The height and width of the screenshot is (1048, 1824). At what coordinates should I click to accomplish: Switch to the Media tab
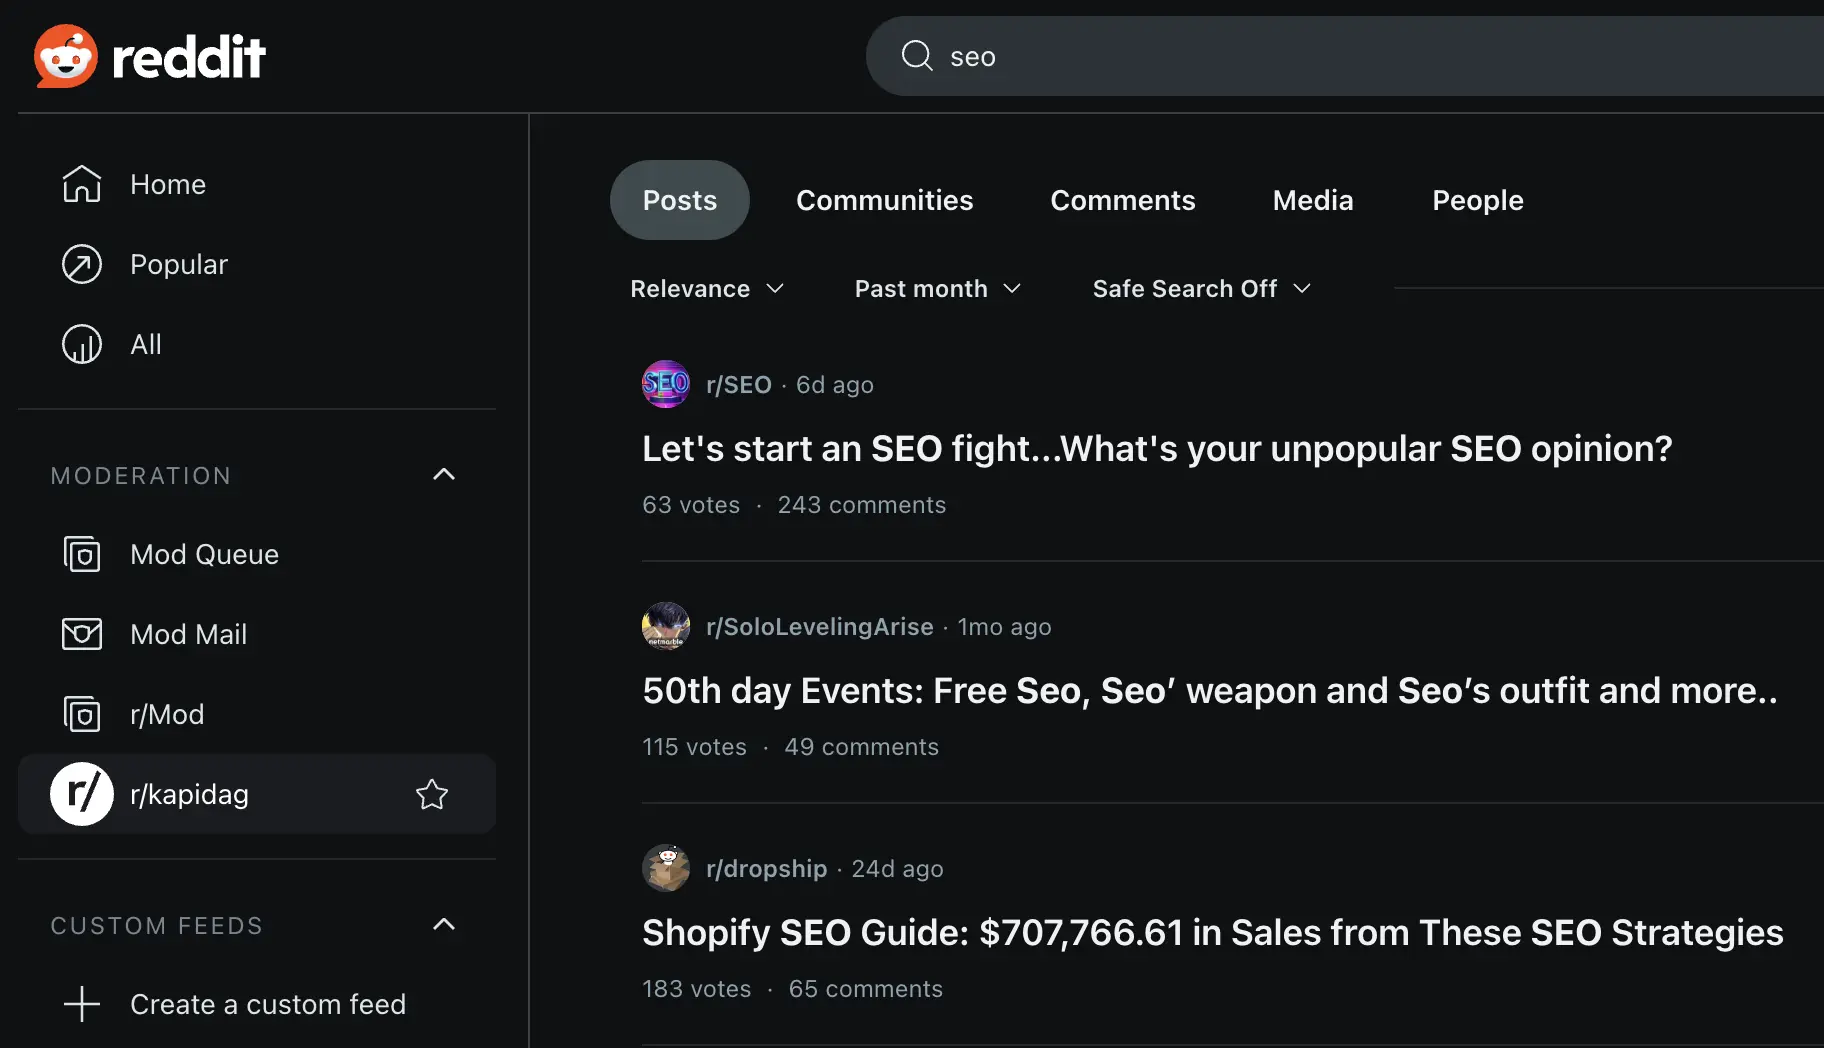1313,200
